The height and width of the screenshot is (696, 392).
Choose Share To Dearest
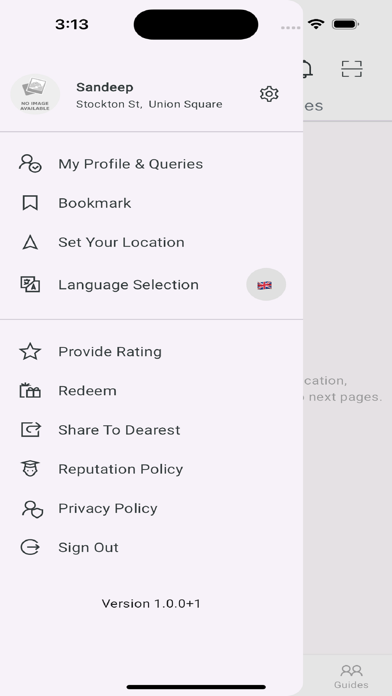click(x=151, y=430)
